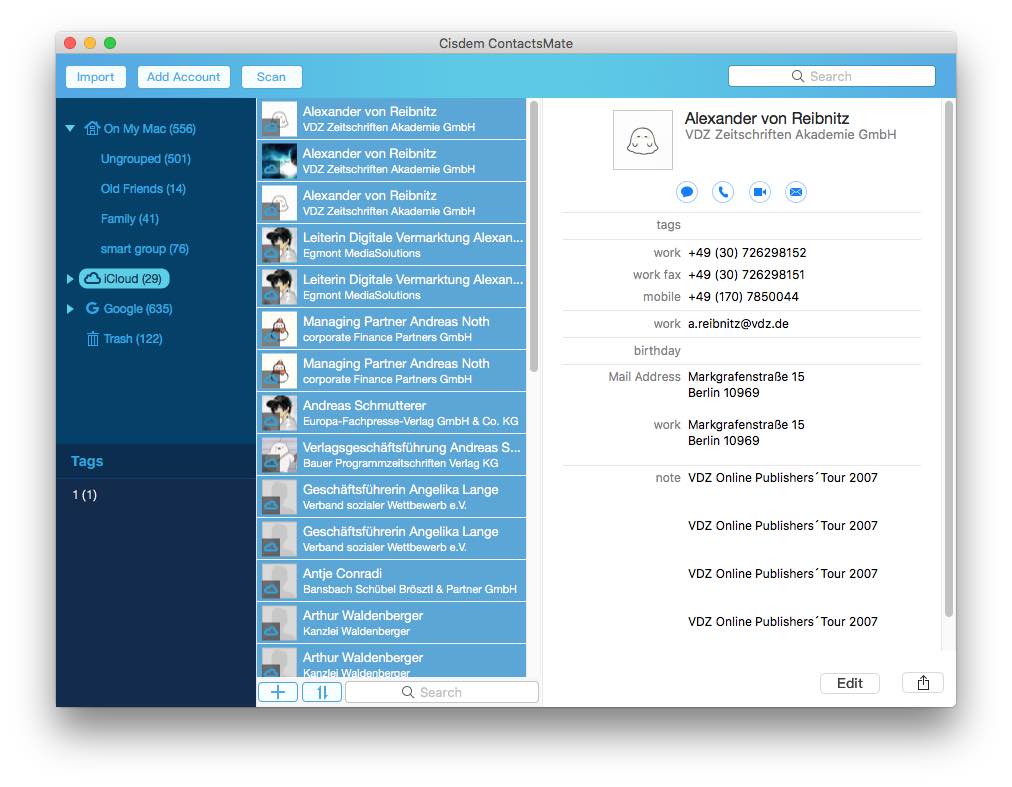Click work fax +49 (30) 726298151

coord(746,274)
